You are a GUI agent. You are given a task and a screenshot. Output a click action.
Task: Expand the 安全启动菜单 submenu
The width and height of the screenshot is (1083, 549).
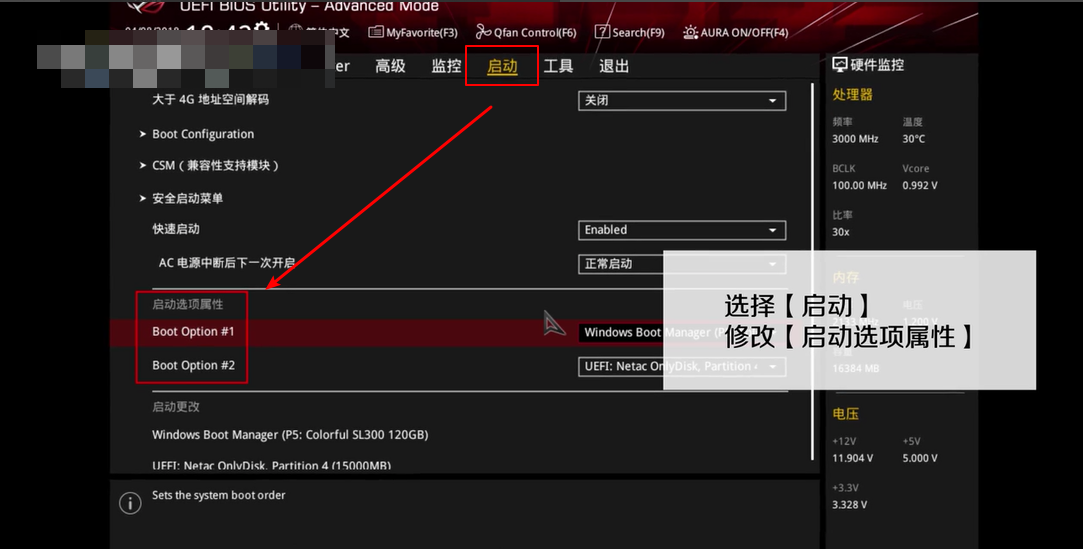187,198
